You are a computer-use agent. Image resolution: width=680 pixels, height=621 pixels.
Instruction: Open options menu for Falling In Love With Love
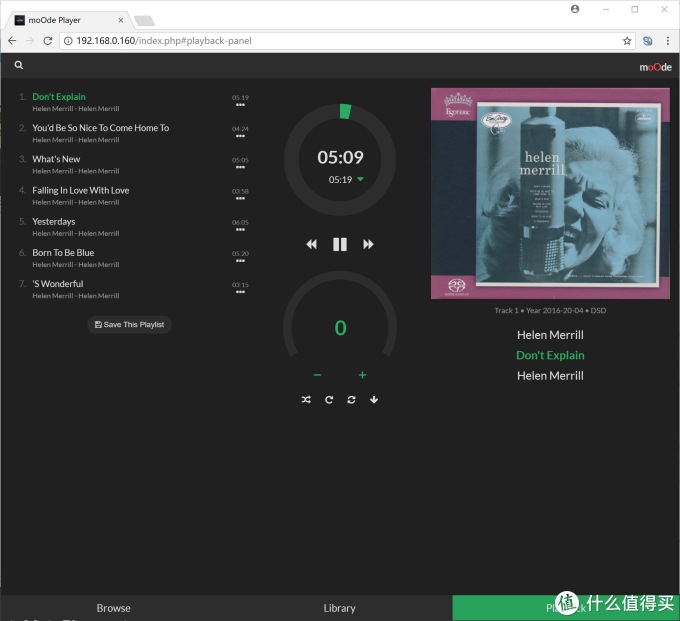coord(240,199)
